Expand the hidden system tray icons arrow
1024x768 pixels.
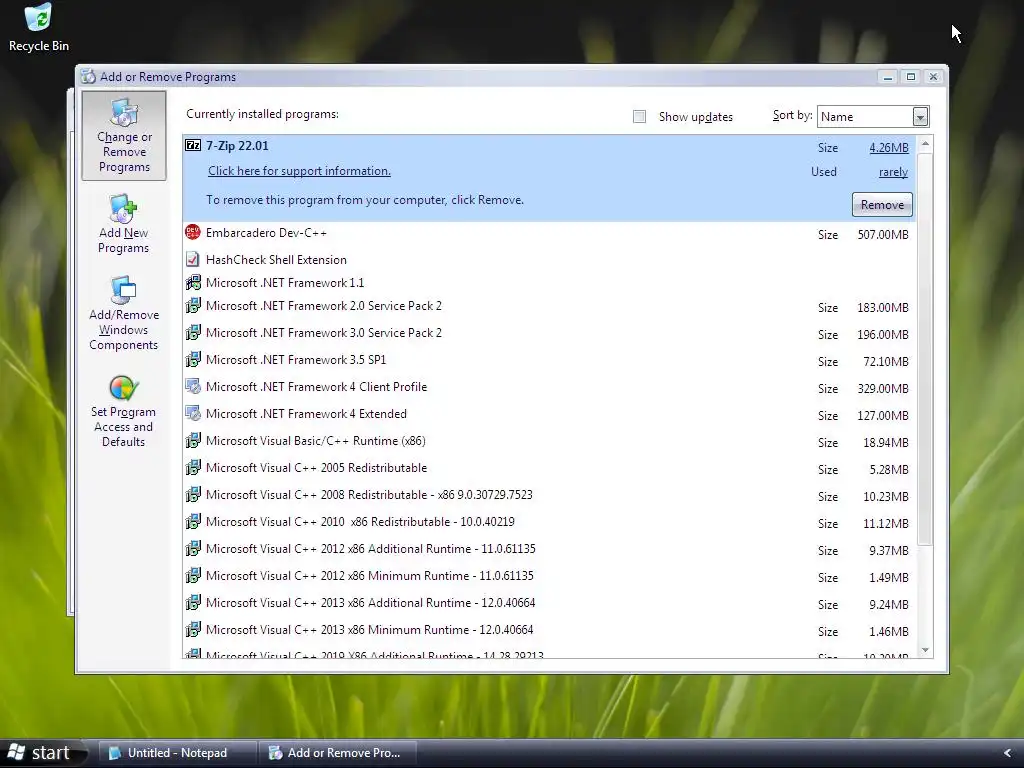[x=1007, y=753]
